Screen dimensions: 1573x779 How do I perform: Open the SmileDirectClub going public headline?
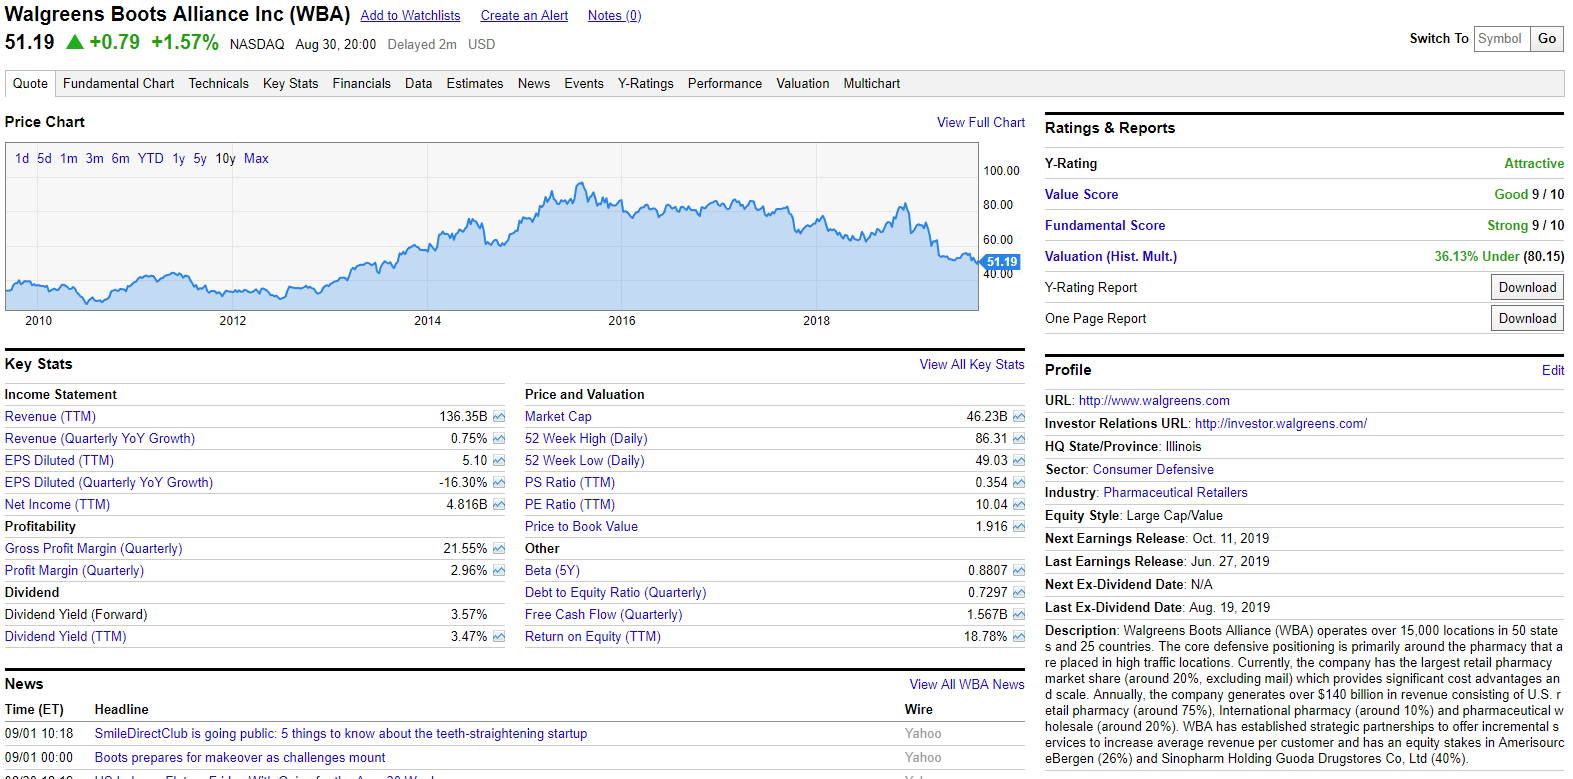pyautogui.click(x=341, y=734)
